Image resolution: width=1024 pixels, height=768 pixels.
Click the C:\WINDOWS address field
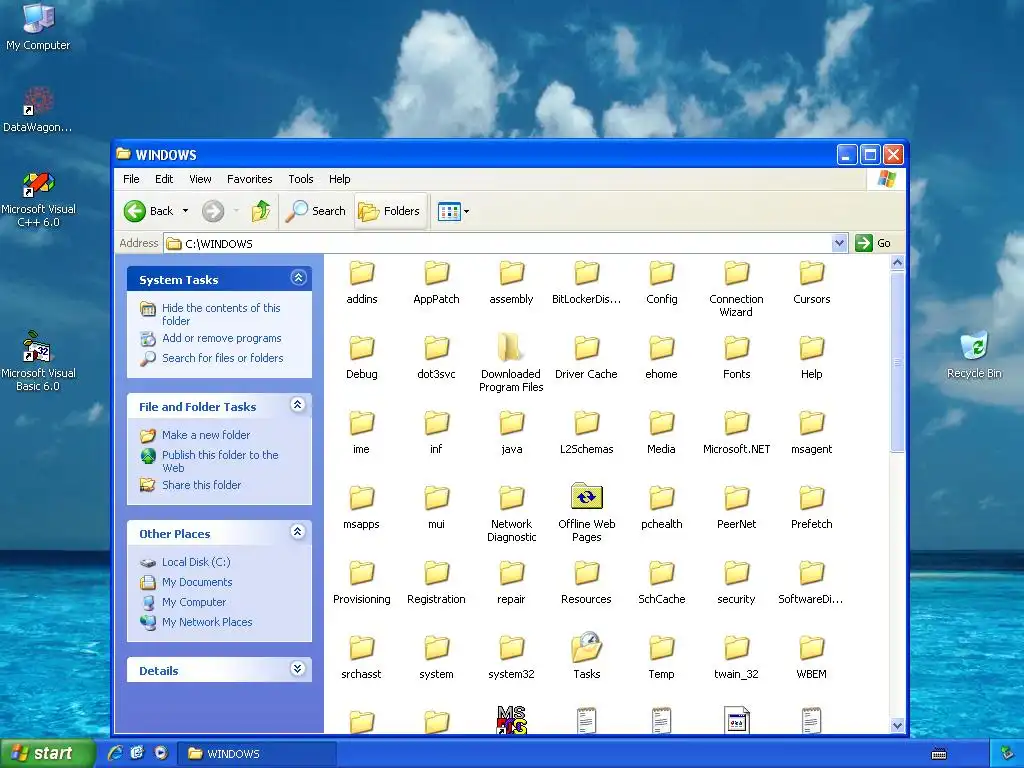tap(498, 243)
